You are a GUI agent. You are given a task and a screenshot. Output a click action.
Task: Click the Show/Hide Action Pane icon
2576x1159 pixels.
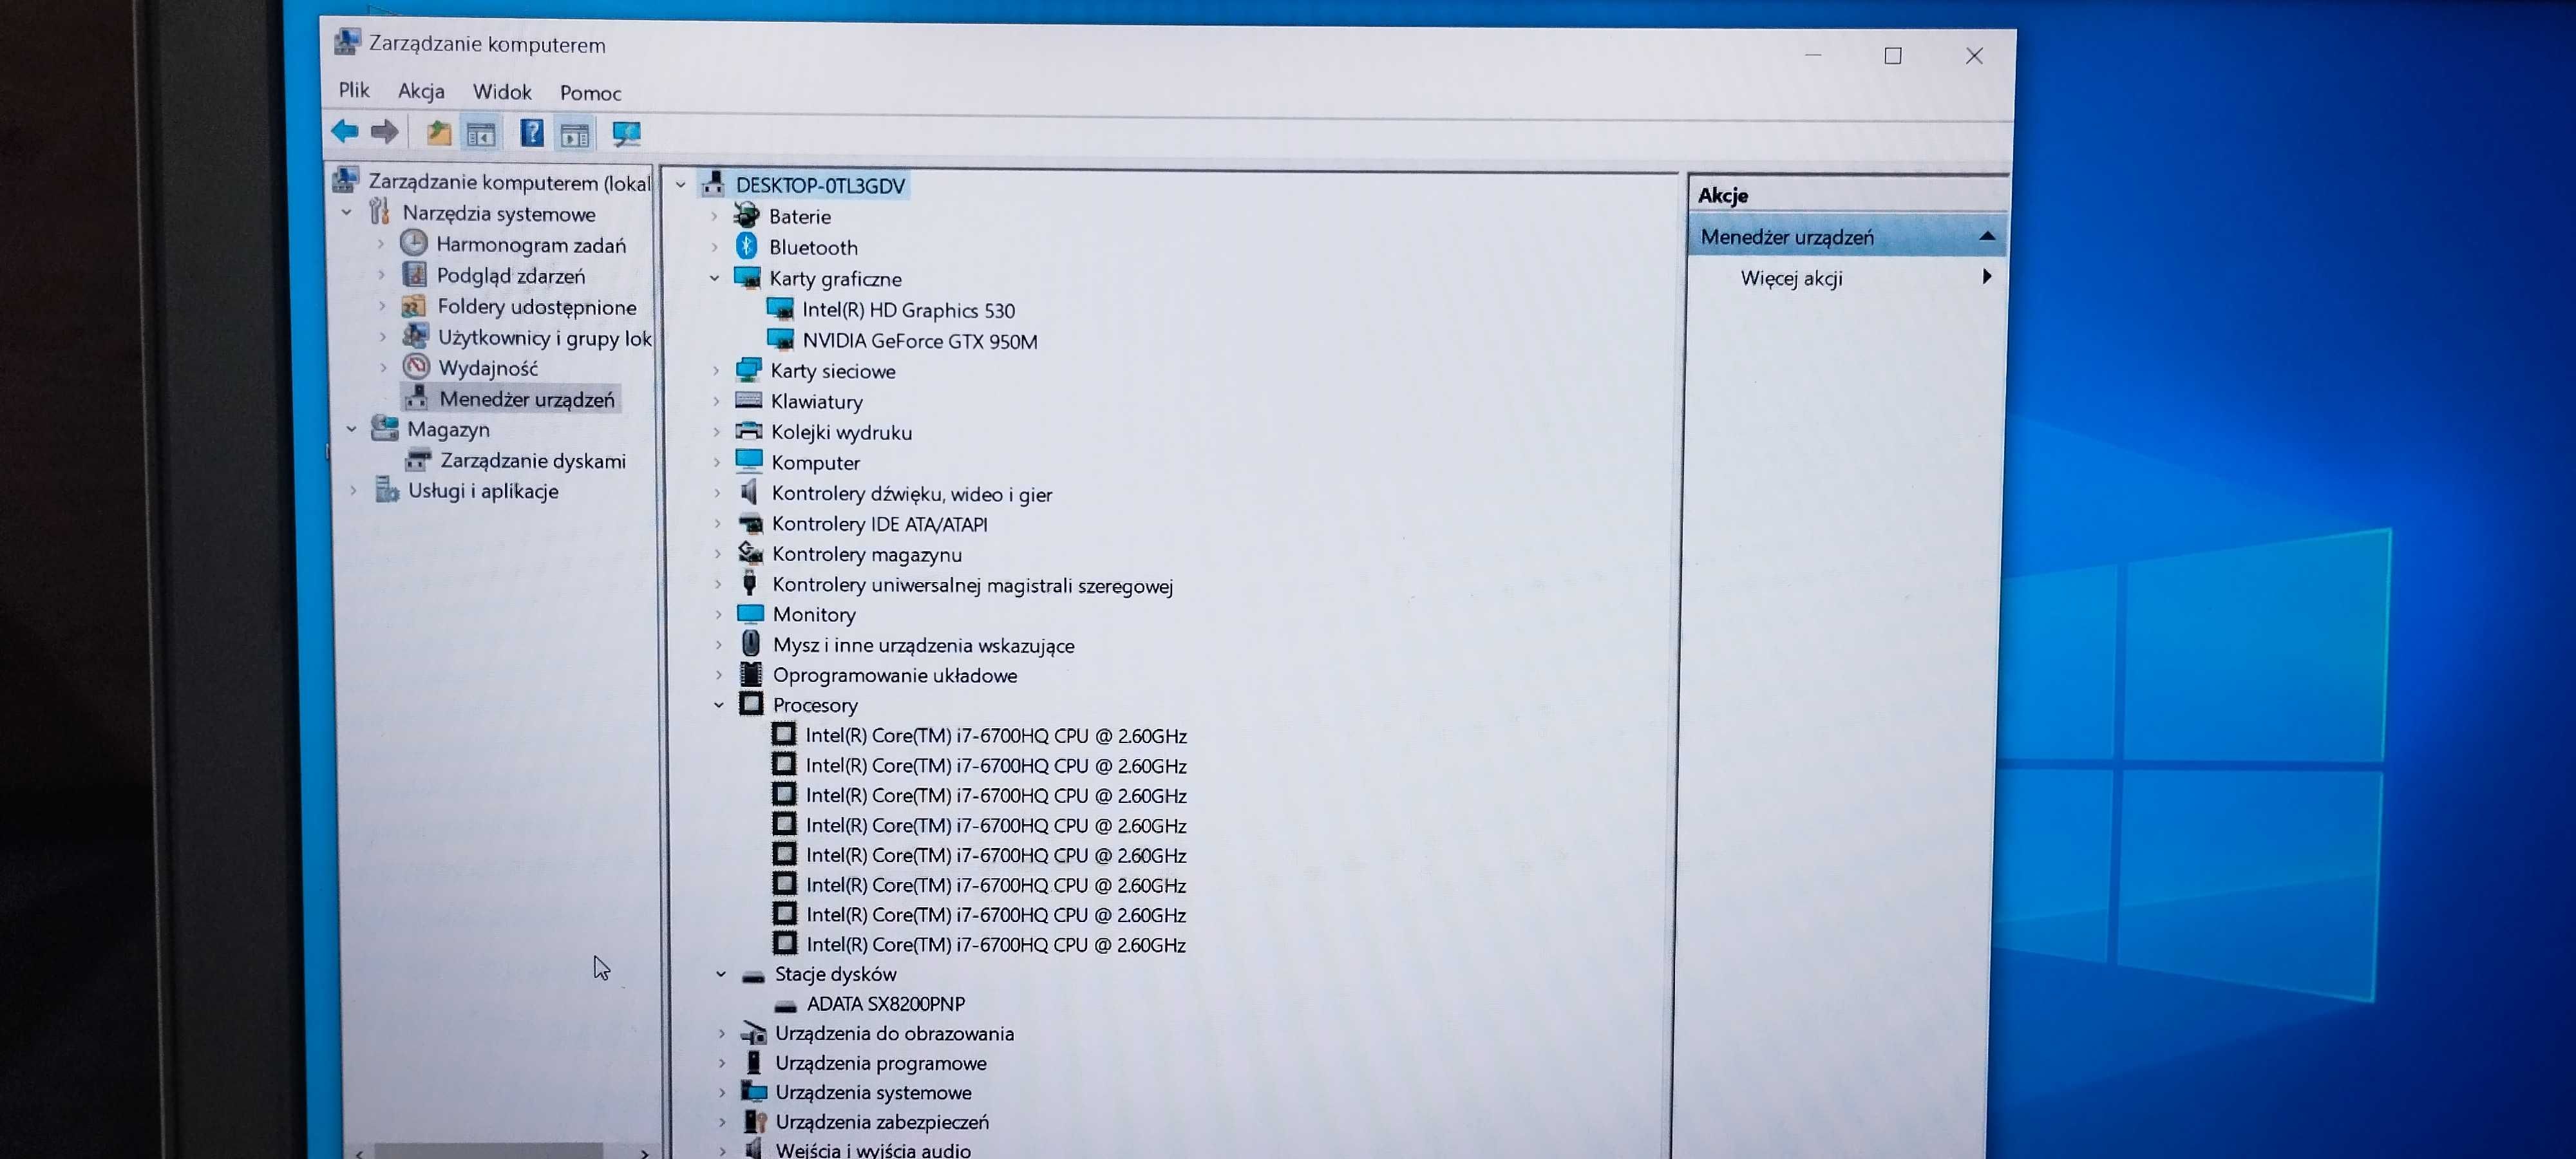coord(575,135)
